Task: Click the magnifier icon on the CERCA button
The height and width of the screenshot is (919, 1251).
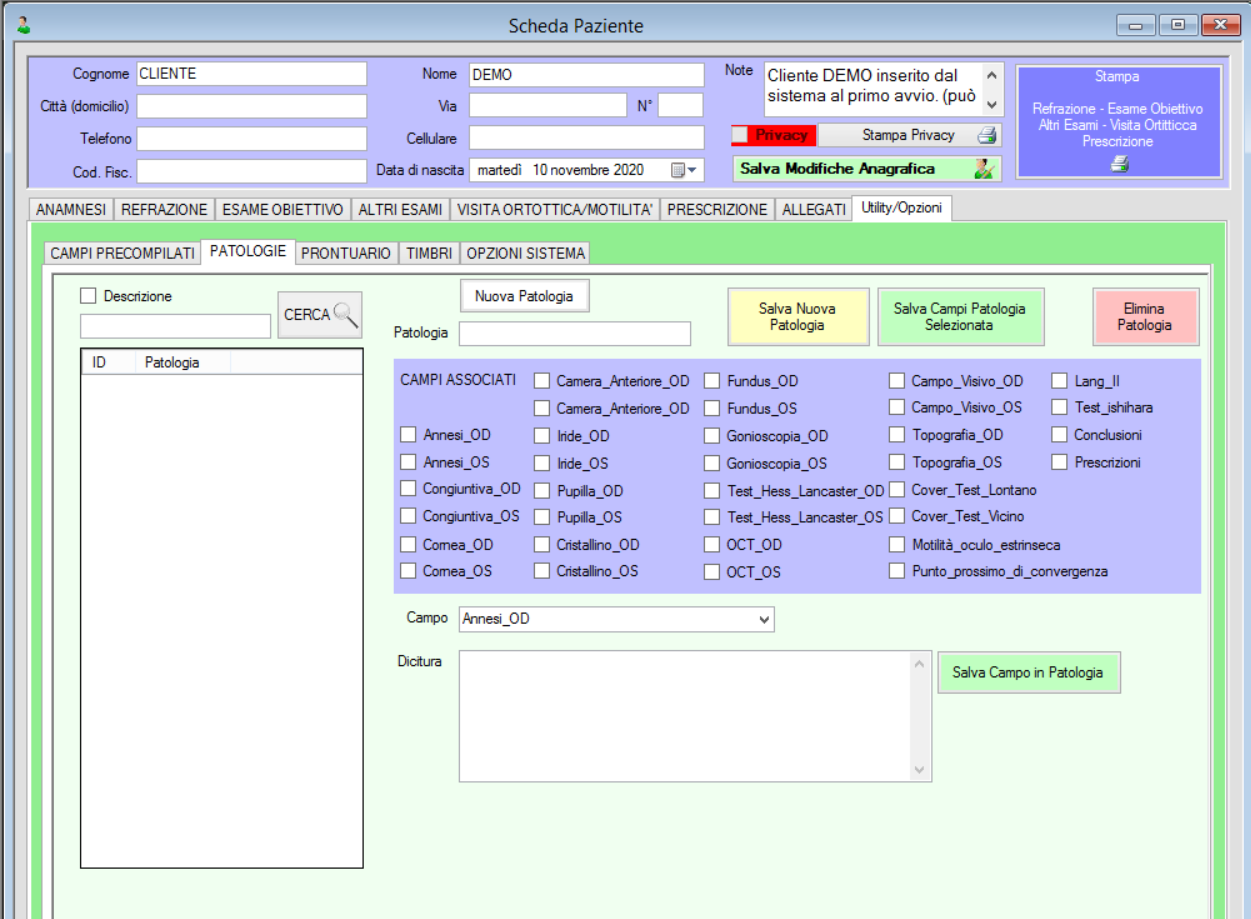Action: pos(346,315)
